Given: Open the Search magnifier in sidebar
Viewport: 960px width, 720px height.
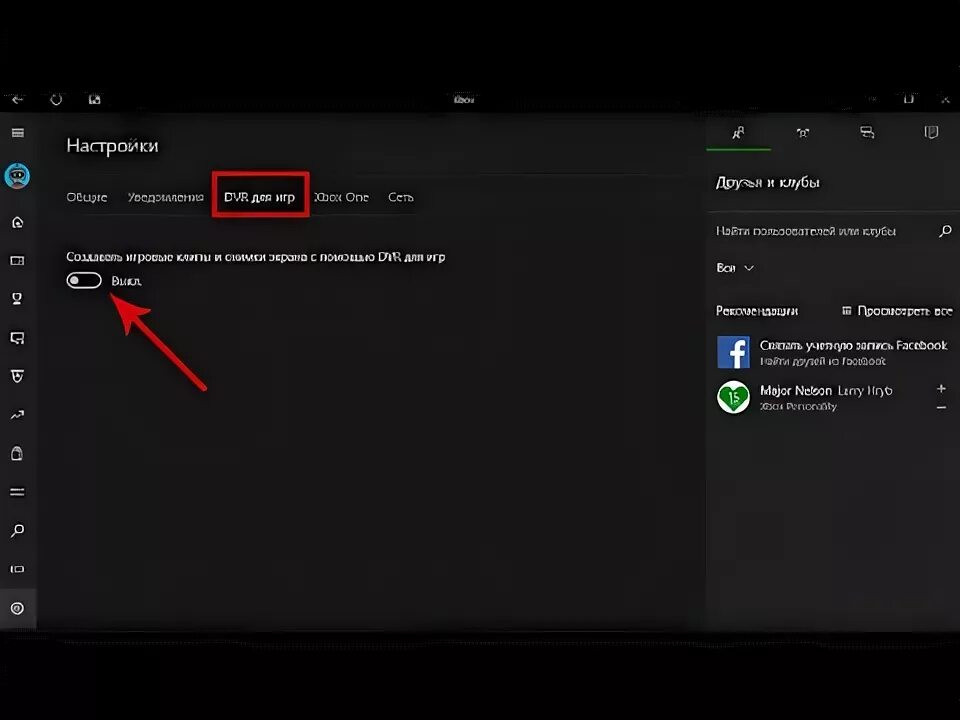Looking at the screenshot, I should 17,530.
